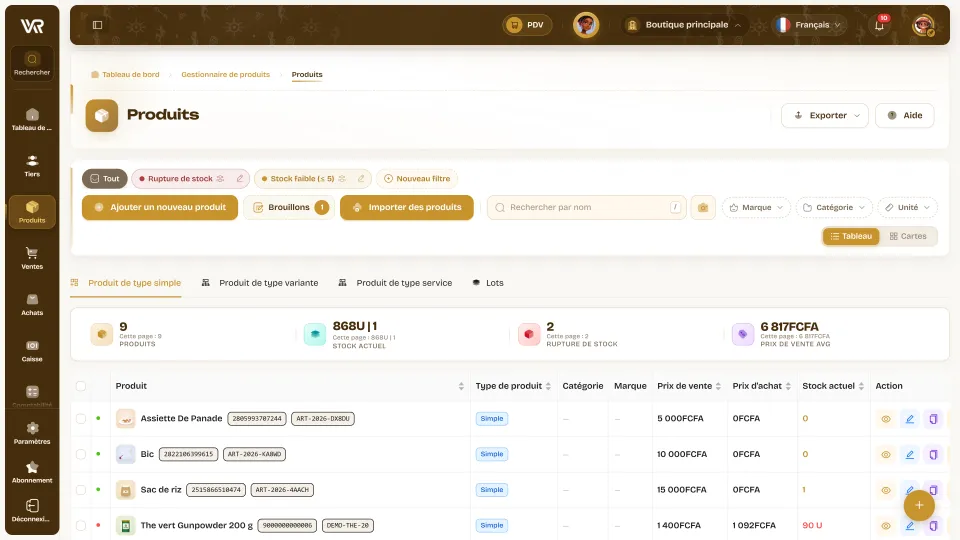Open the Rechercher search in sidebar
The width and height of the screenshot is (960, 540).
pyautogui.click(x=32, y=64)
